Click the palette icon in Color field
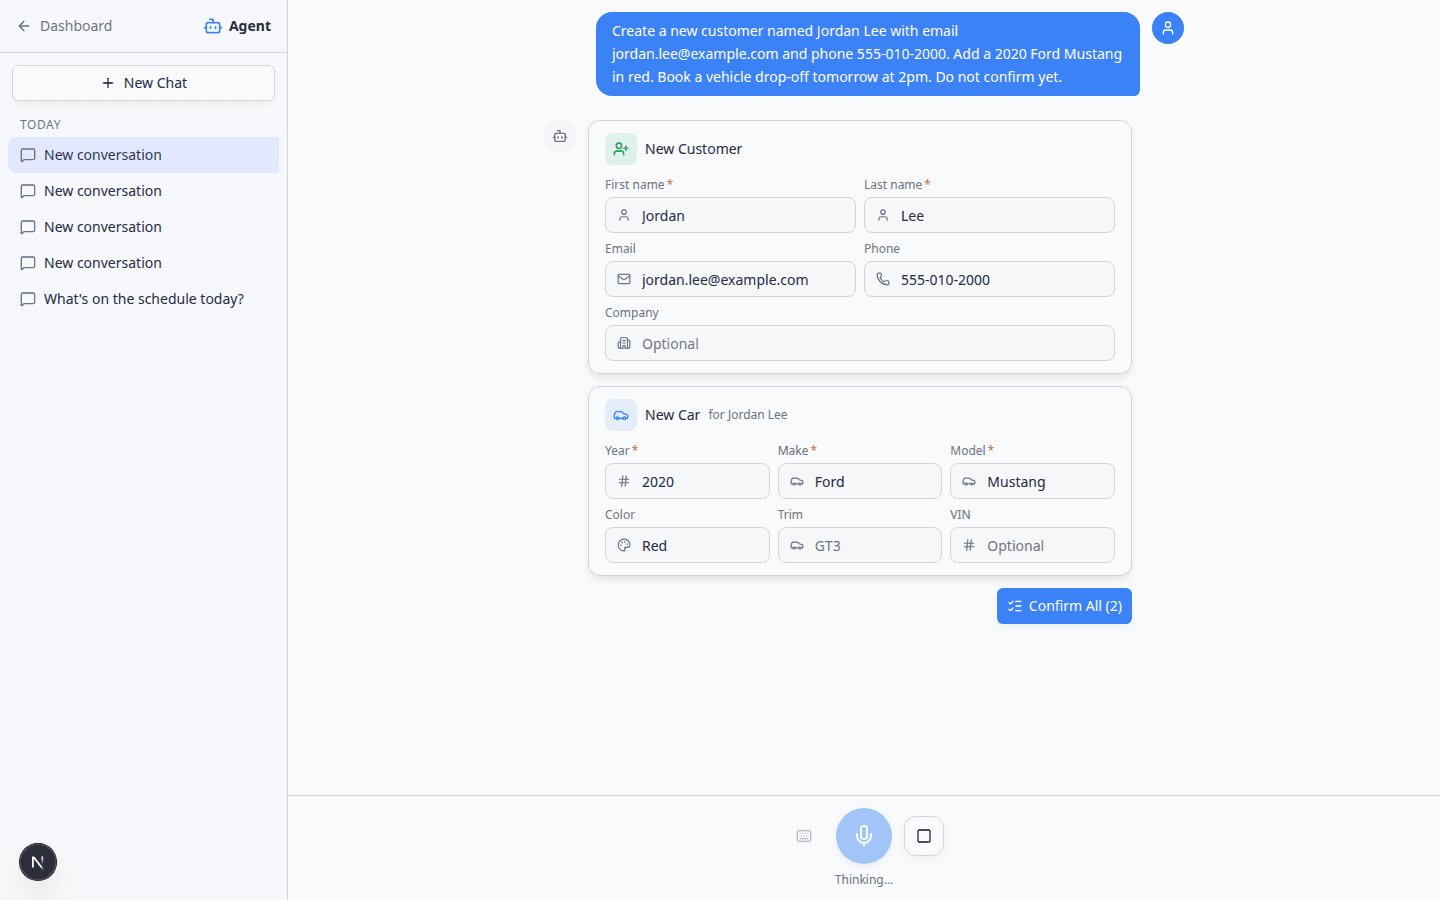 click(624, 545)
